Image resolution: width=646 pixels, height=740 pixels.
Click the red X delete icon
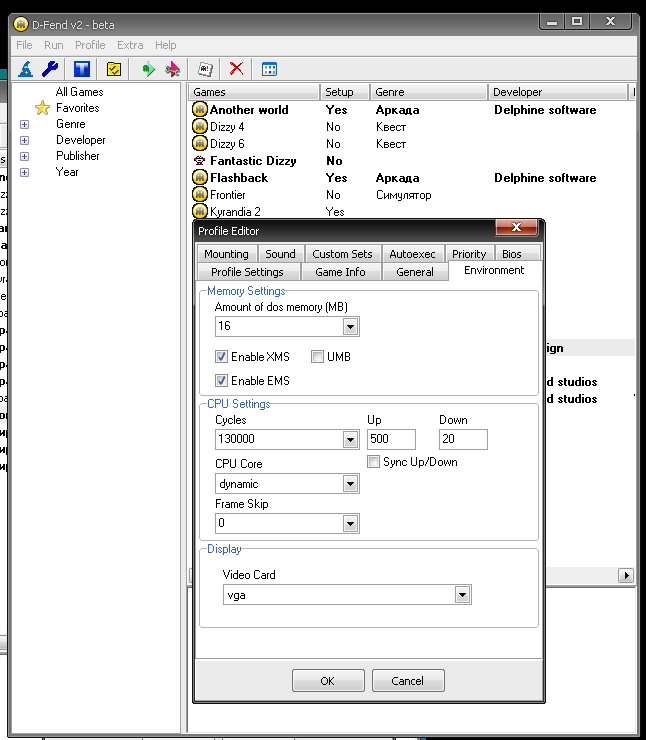coord(236,69)
